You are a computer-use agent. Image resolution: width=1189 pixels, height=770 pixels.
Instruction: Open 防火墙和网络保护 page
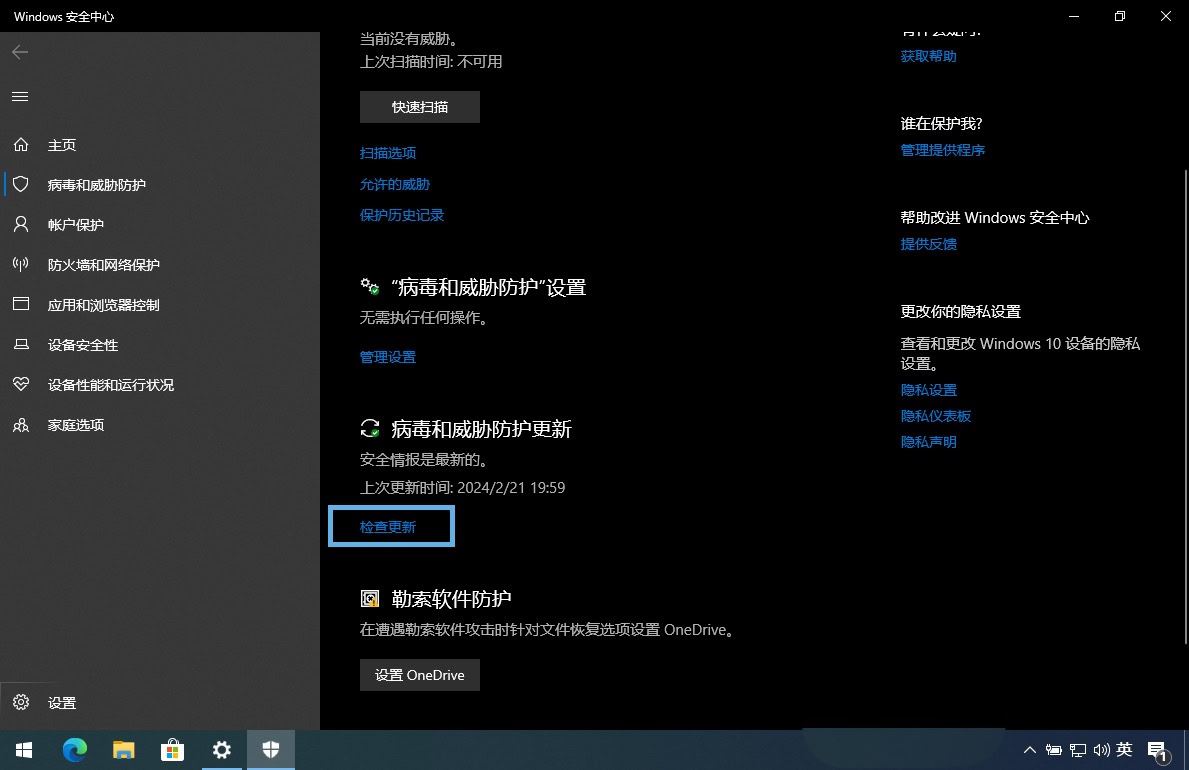(x=103, y=265)
